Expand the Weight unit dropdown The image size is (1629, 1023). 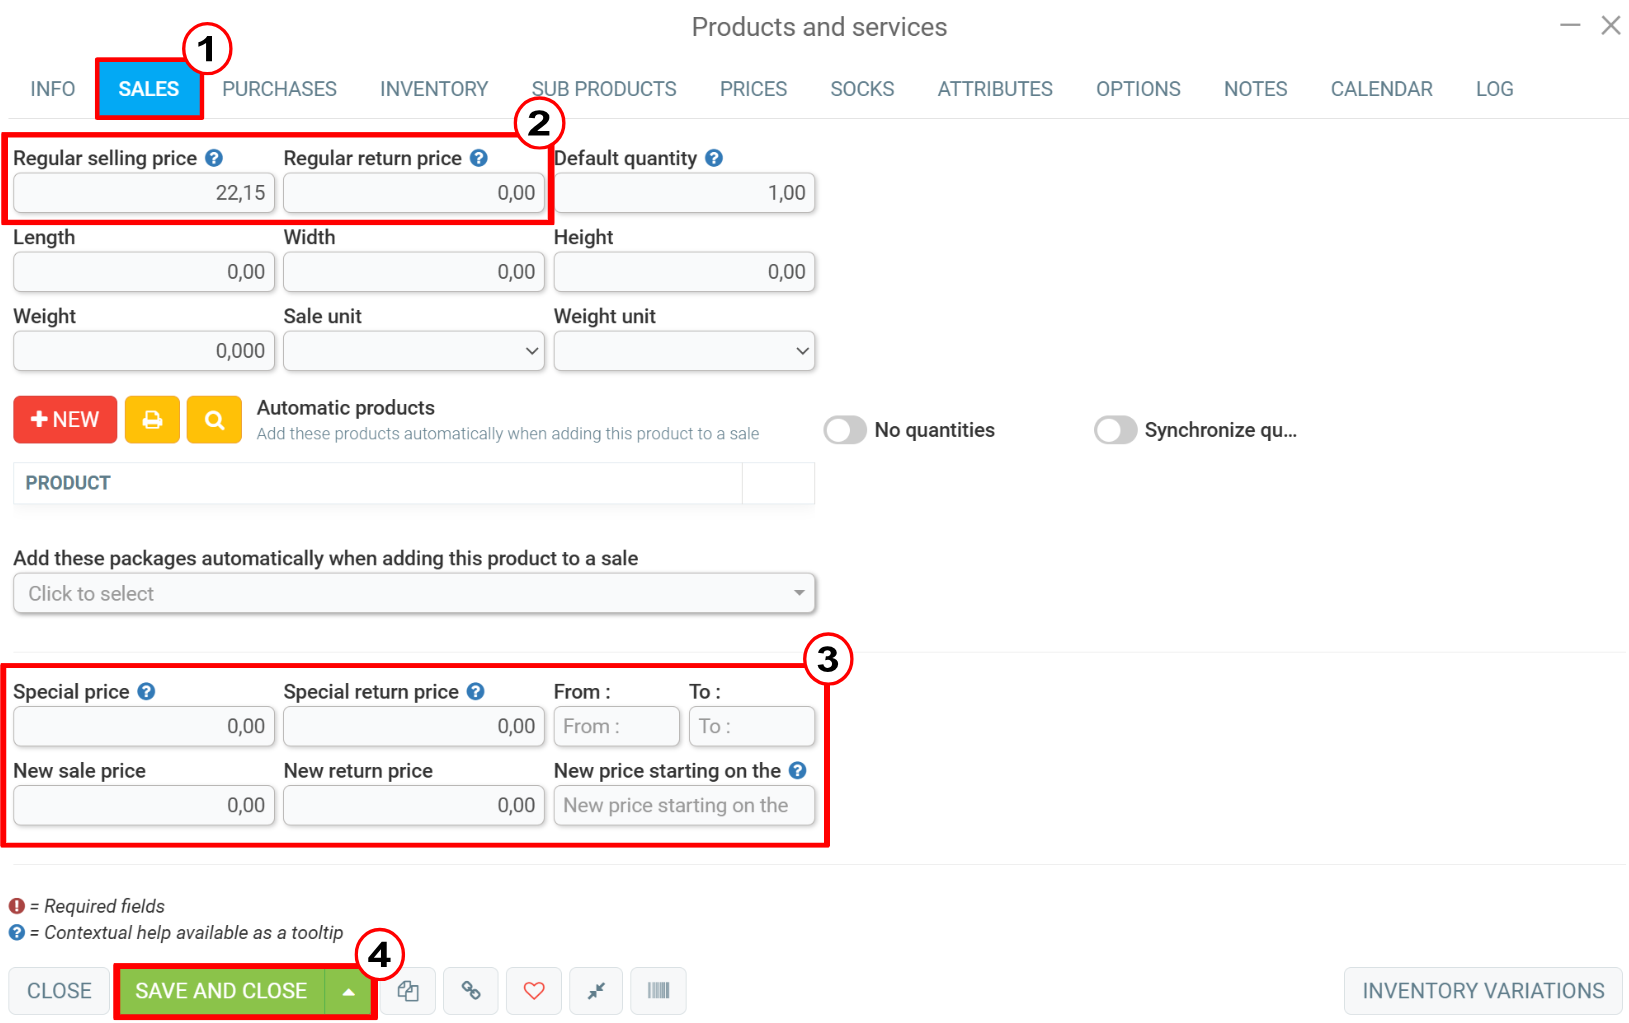685,351
